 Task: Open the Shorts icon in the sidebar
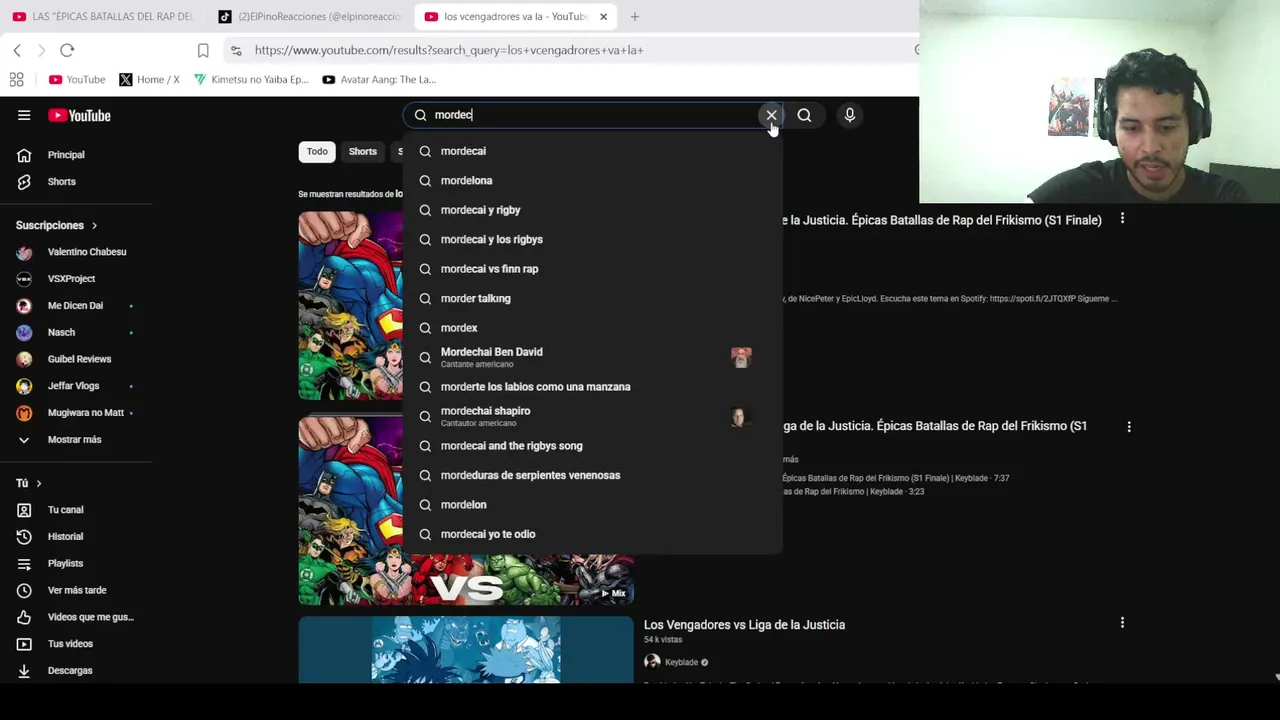[x=24, y=182]
